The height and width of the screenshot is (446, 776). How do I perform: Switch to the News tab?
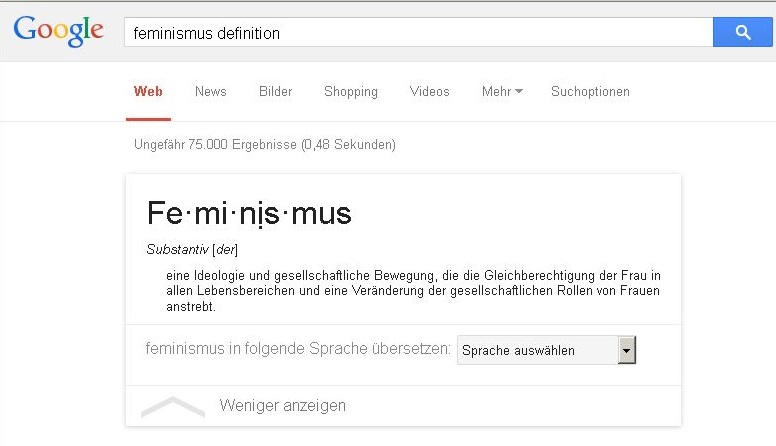click(x=211, y=92)
